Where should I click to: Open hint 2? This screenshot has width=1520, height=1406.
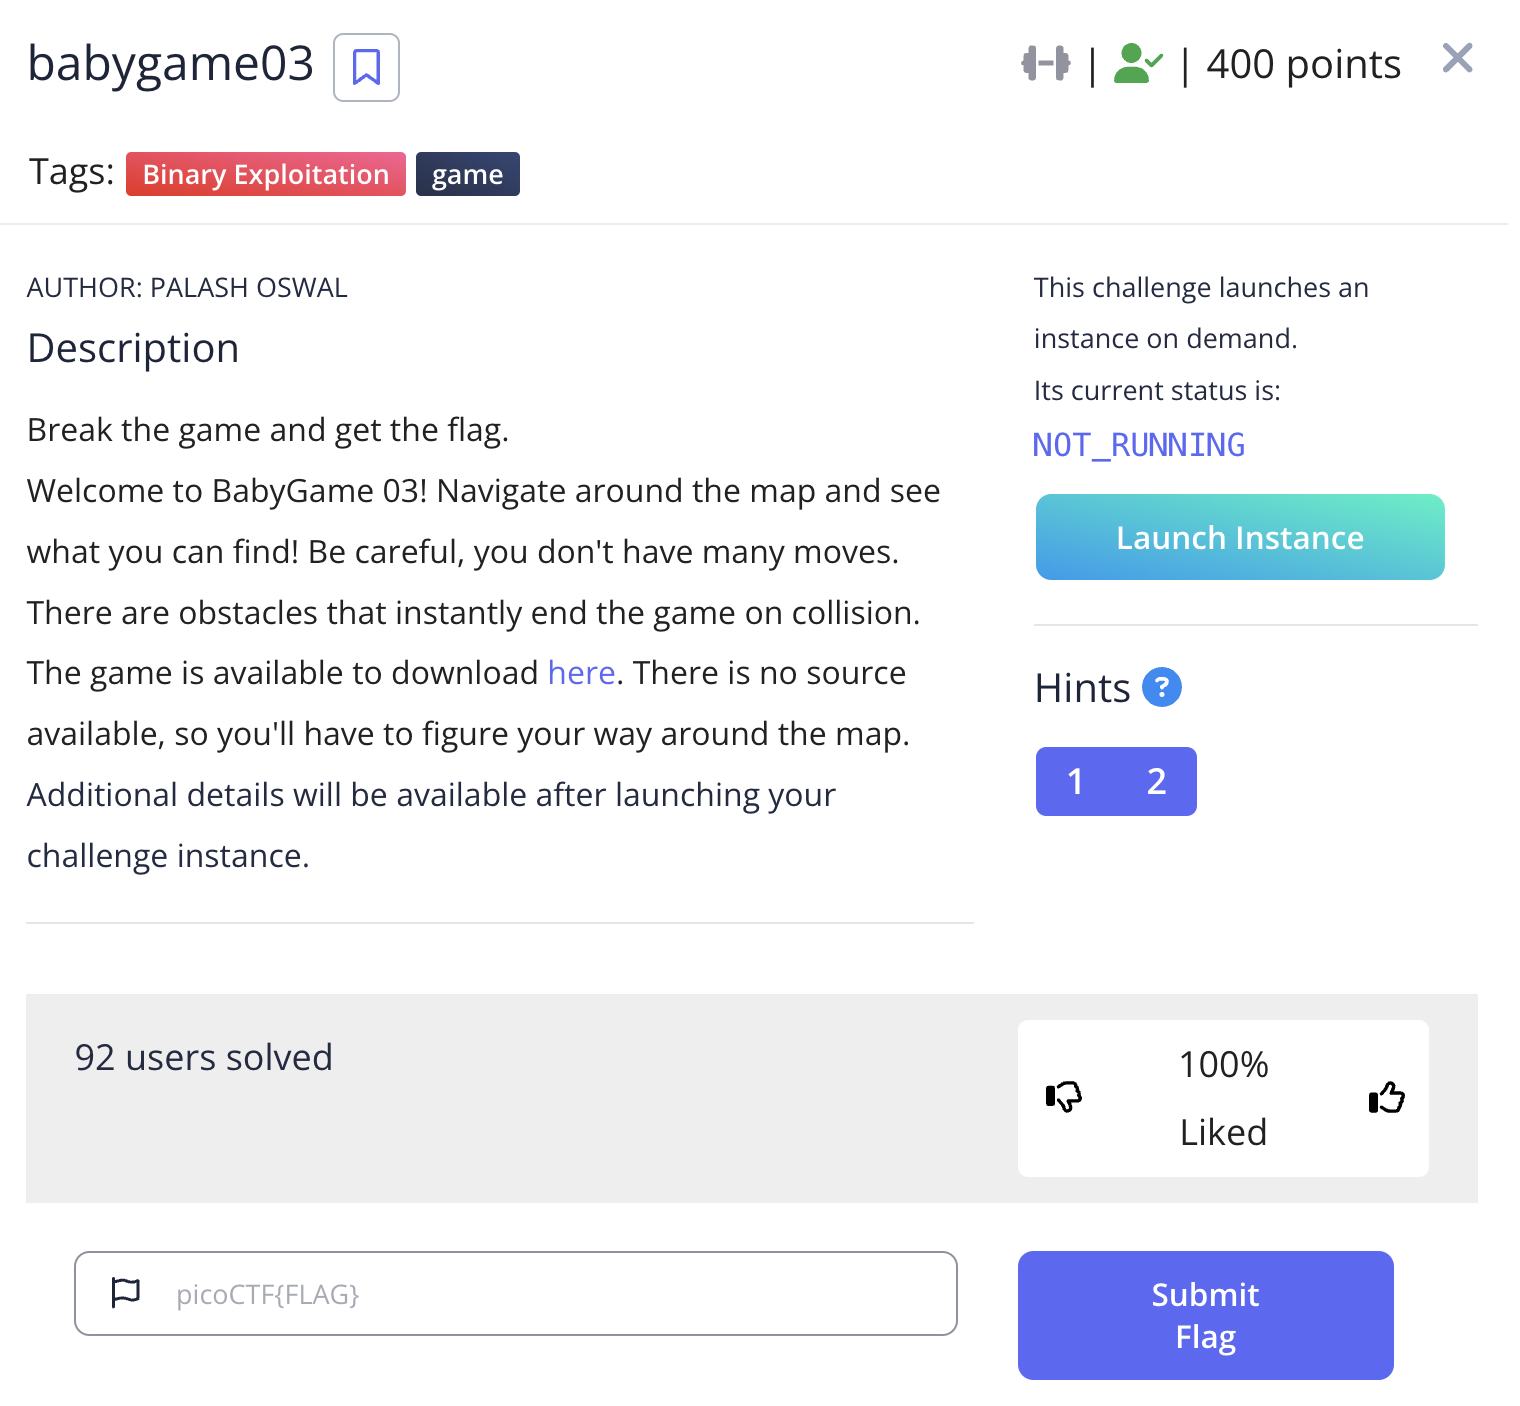click(1155, 781)
